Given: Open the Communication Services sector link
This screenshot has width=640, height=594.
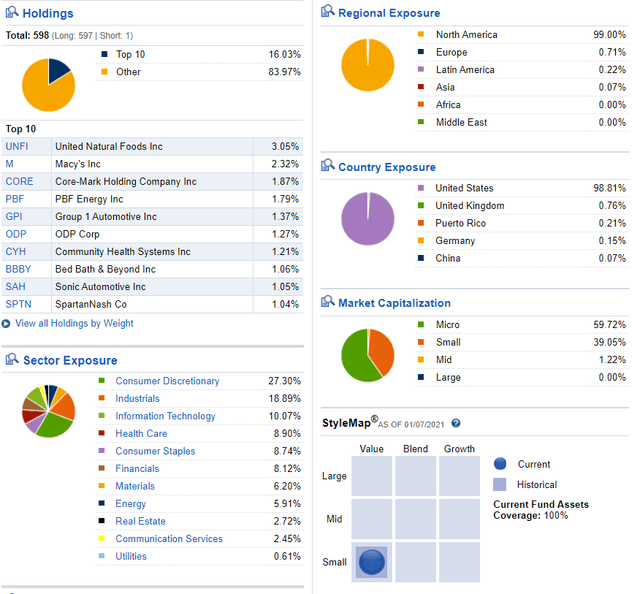Looking at the screenshot, I should click(169, 539).
